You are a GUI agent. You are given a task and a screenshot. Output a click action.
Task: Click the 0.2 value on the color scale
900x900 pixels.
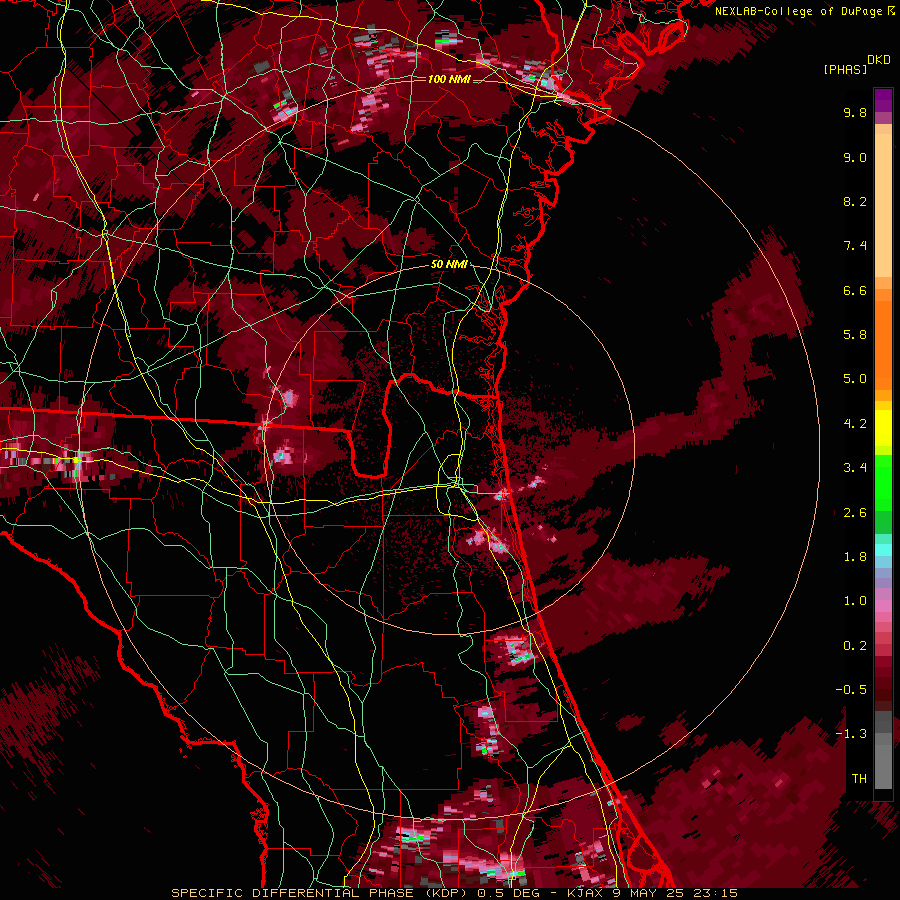coord(855,646)
